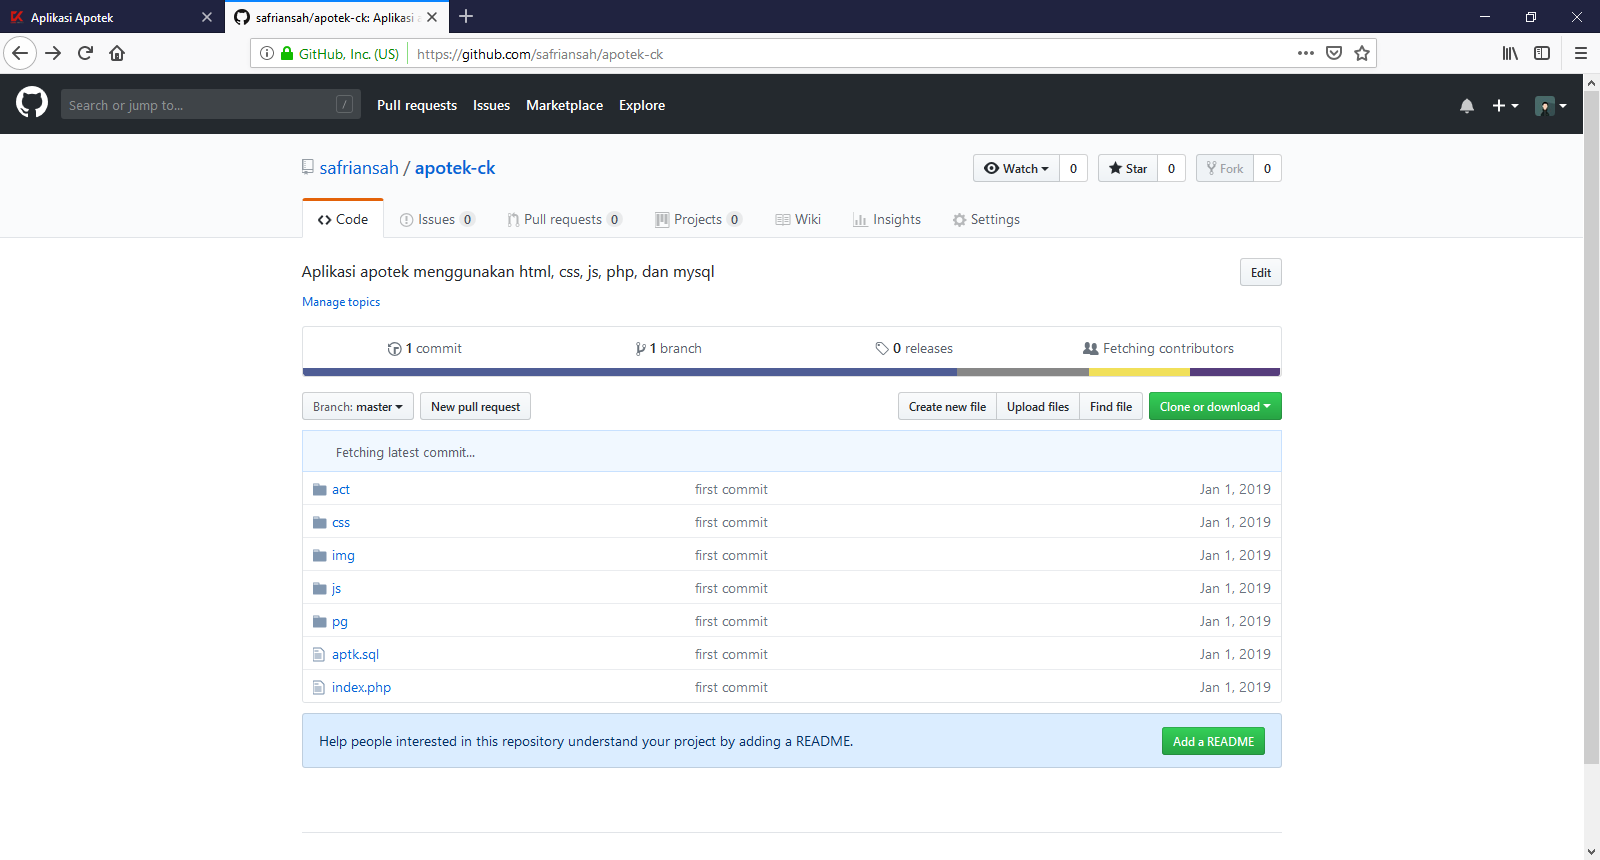Click the browser home icon
The height and width of the screenshot is (860, 1600).
[x=117, y=53]
